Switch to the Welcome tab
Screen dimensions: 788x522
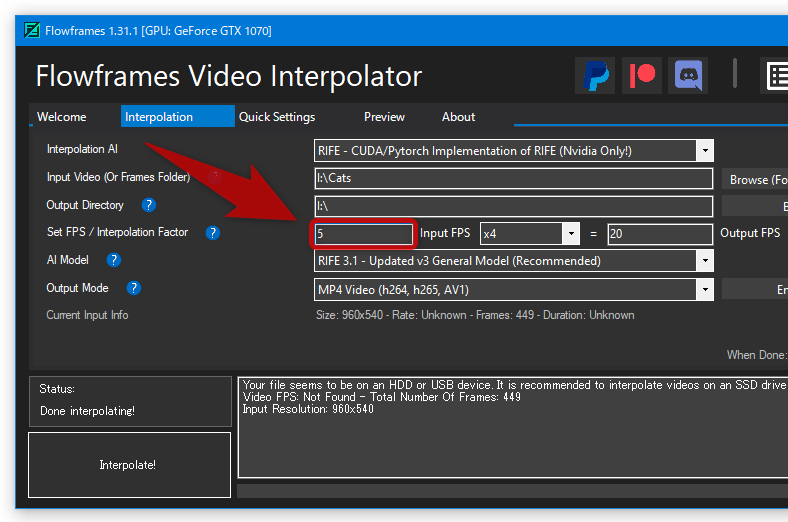click(x=61, y=117)
